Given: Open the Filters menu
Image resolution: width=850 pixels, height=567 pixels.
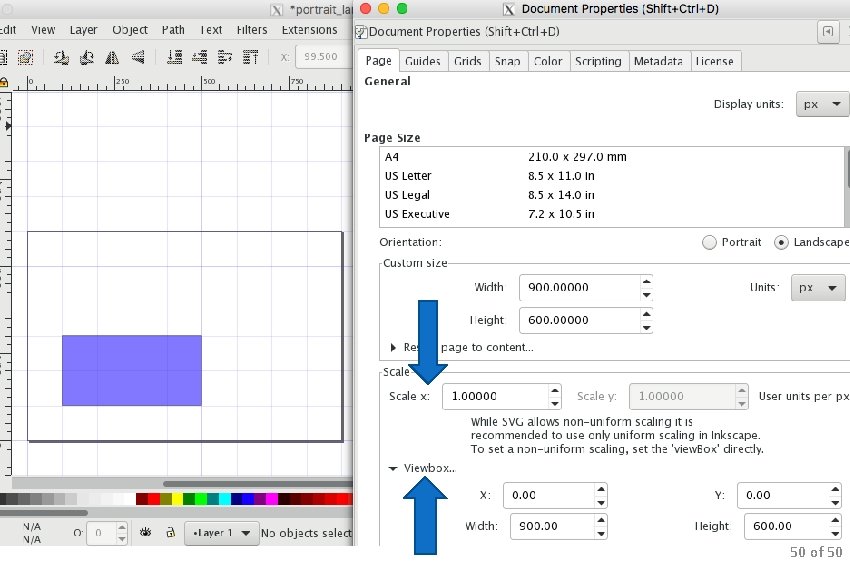Looking at the screenshot, I should pos(252,30).
